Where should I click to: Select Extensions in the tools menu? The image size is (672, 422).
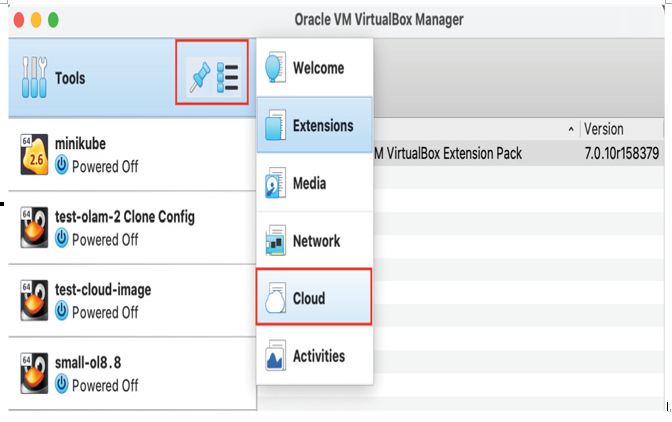point(315,125)
